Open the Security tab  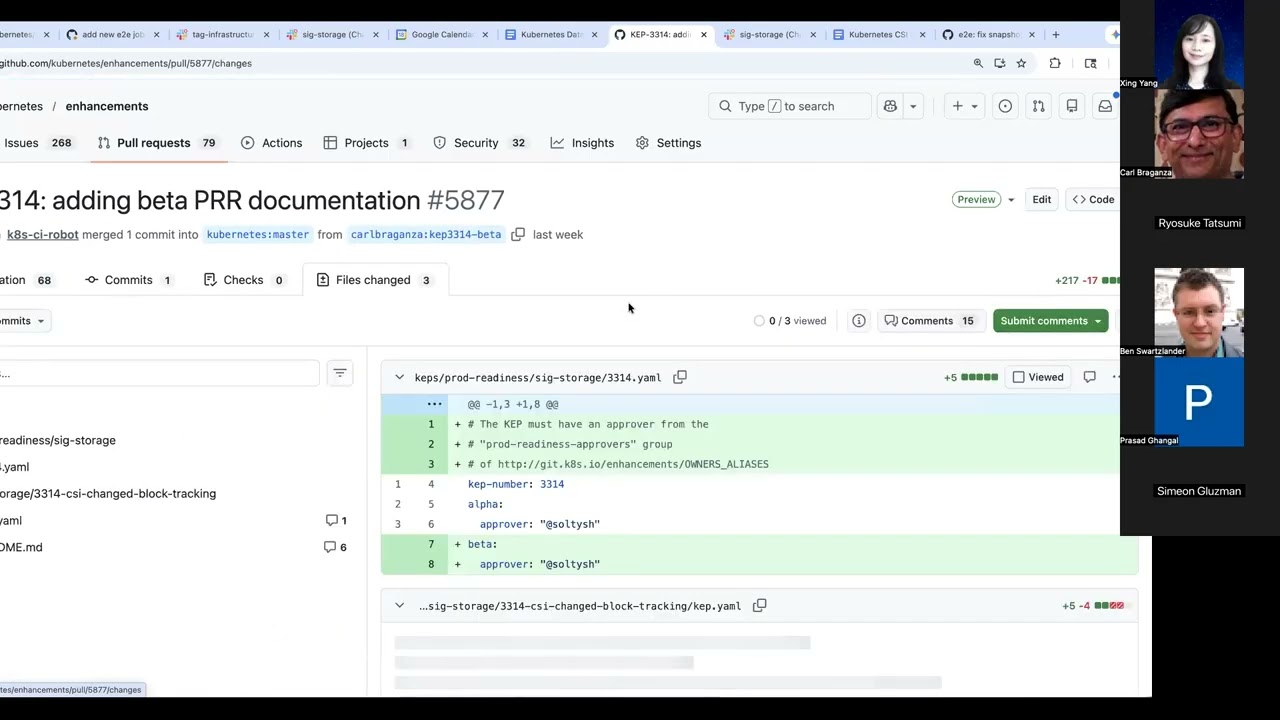(479, 143)
